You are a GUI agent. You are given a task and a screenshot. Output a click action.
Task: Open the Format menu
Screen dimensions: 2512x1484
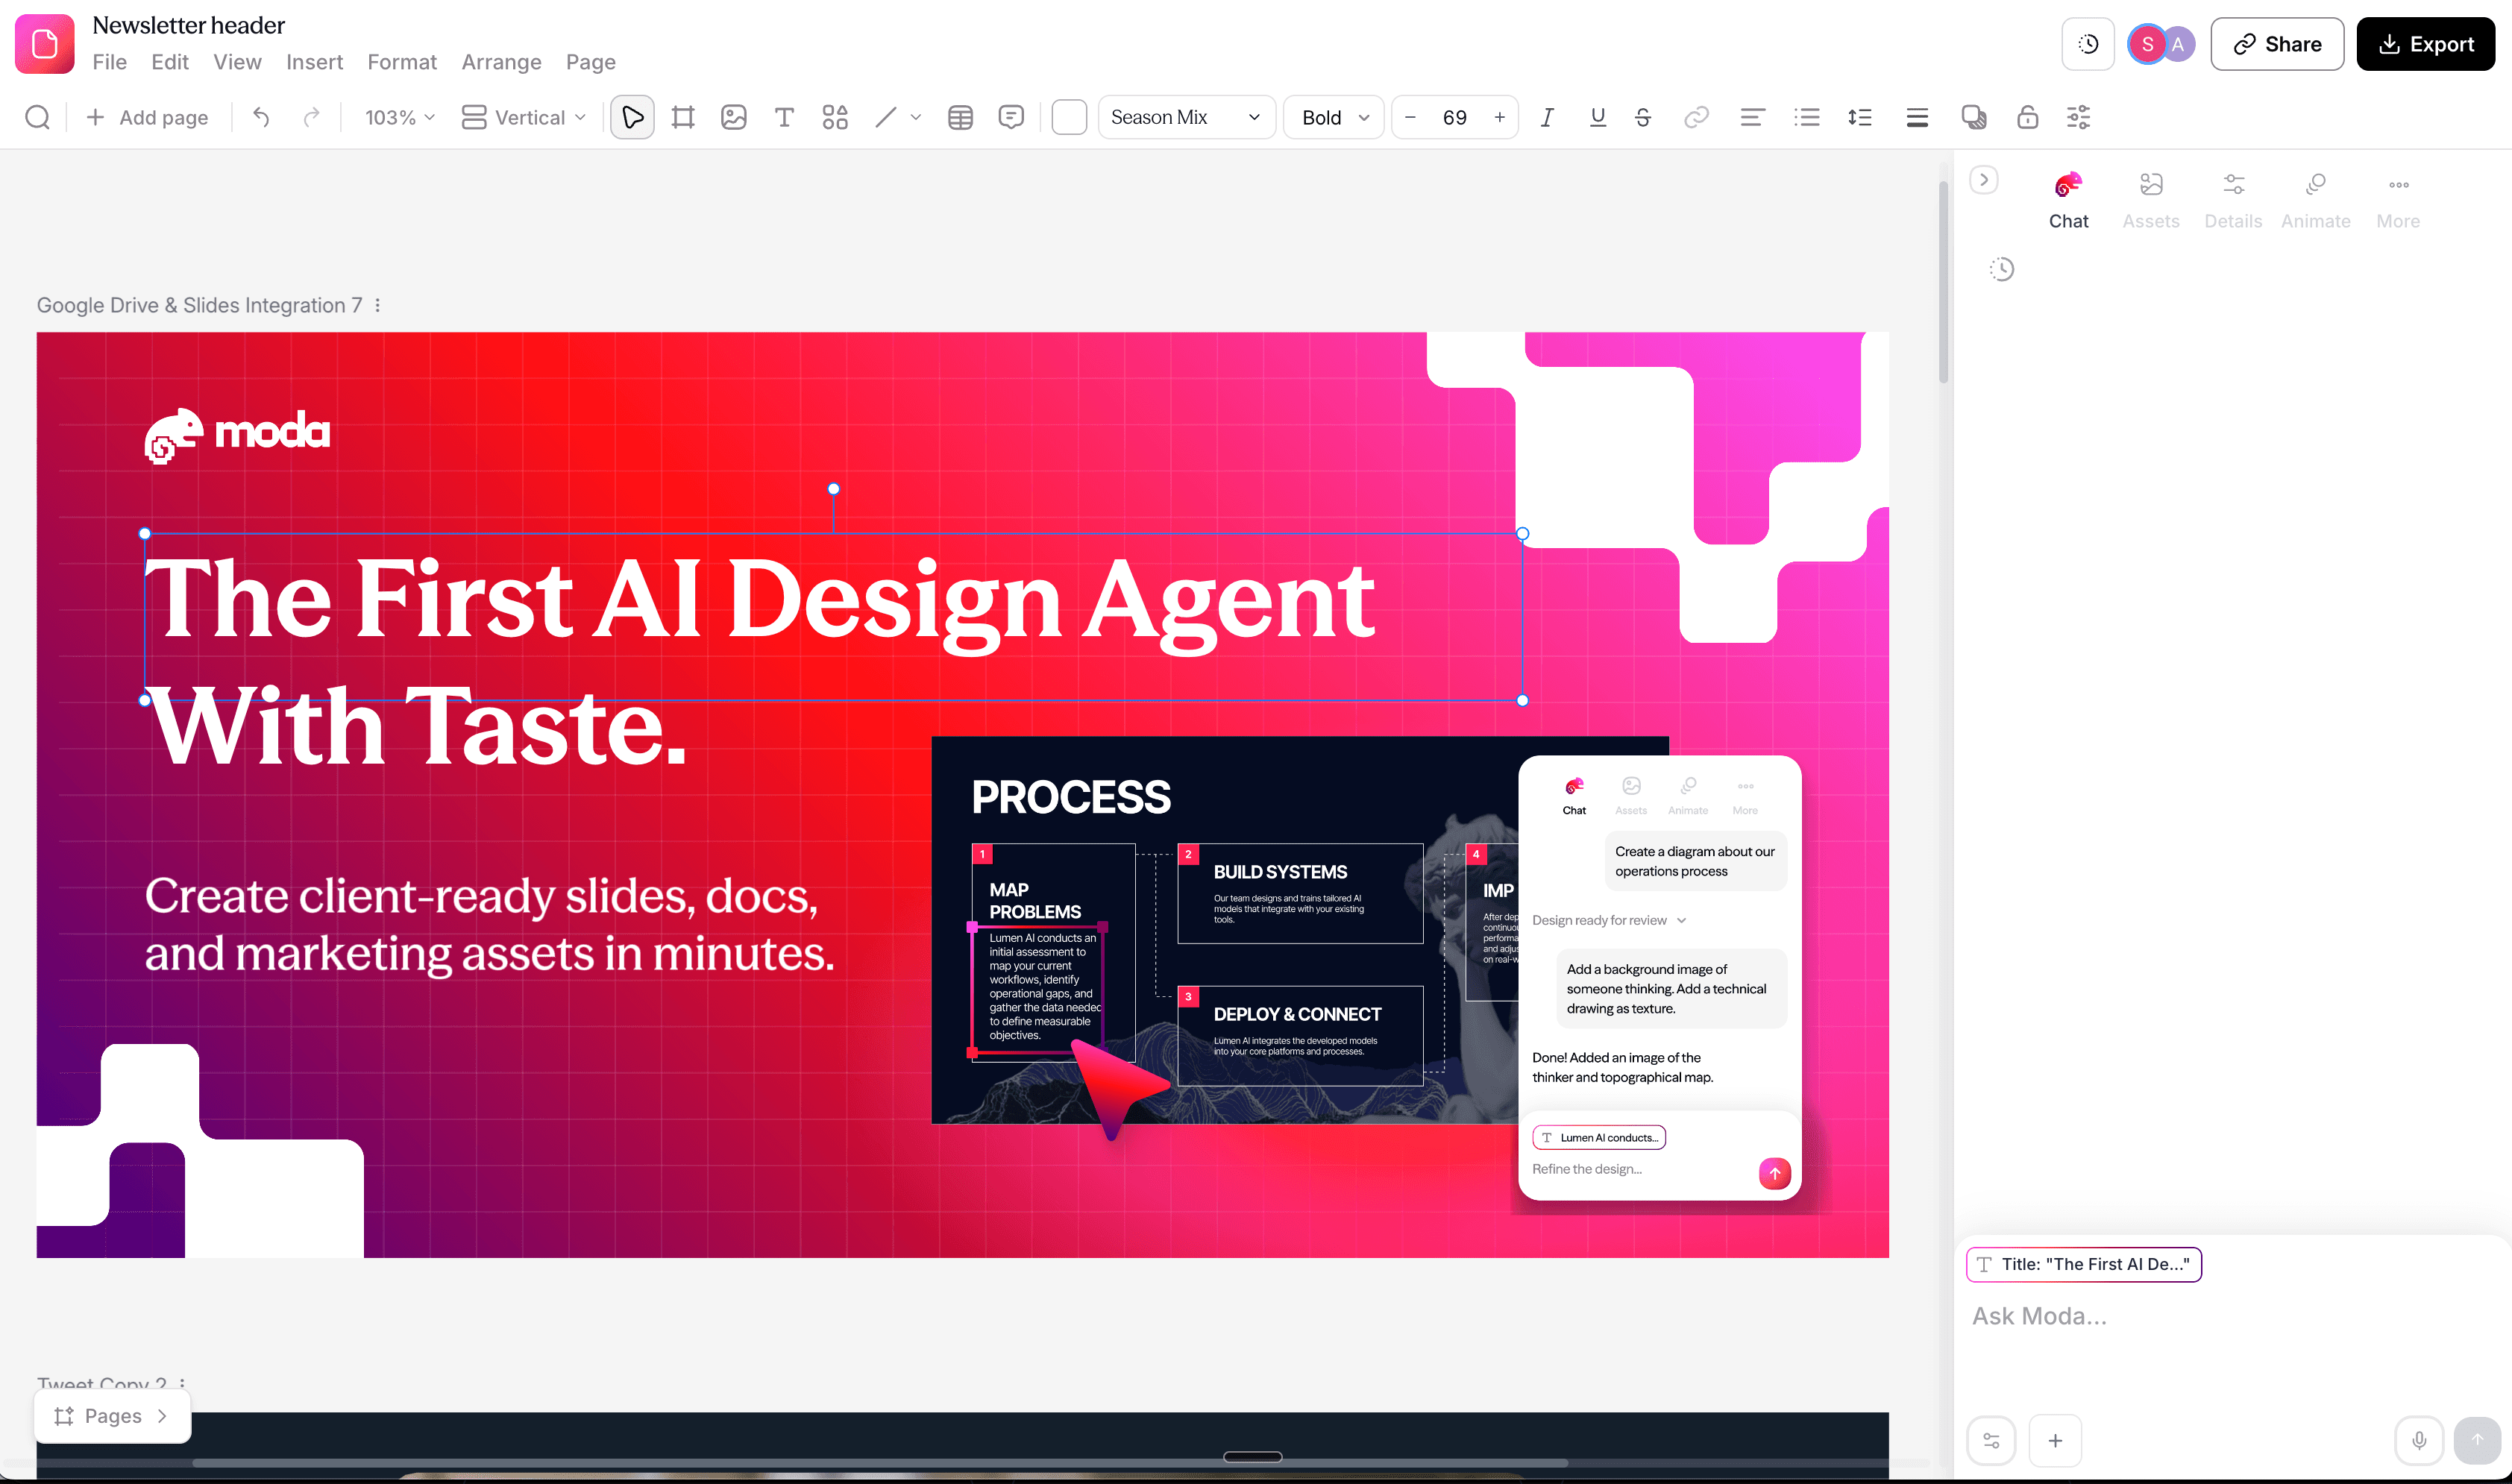coord(402,62)
